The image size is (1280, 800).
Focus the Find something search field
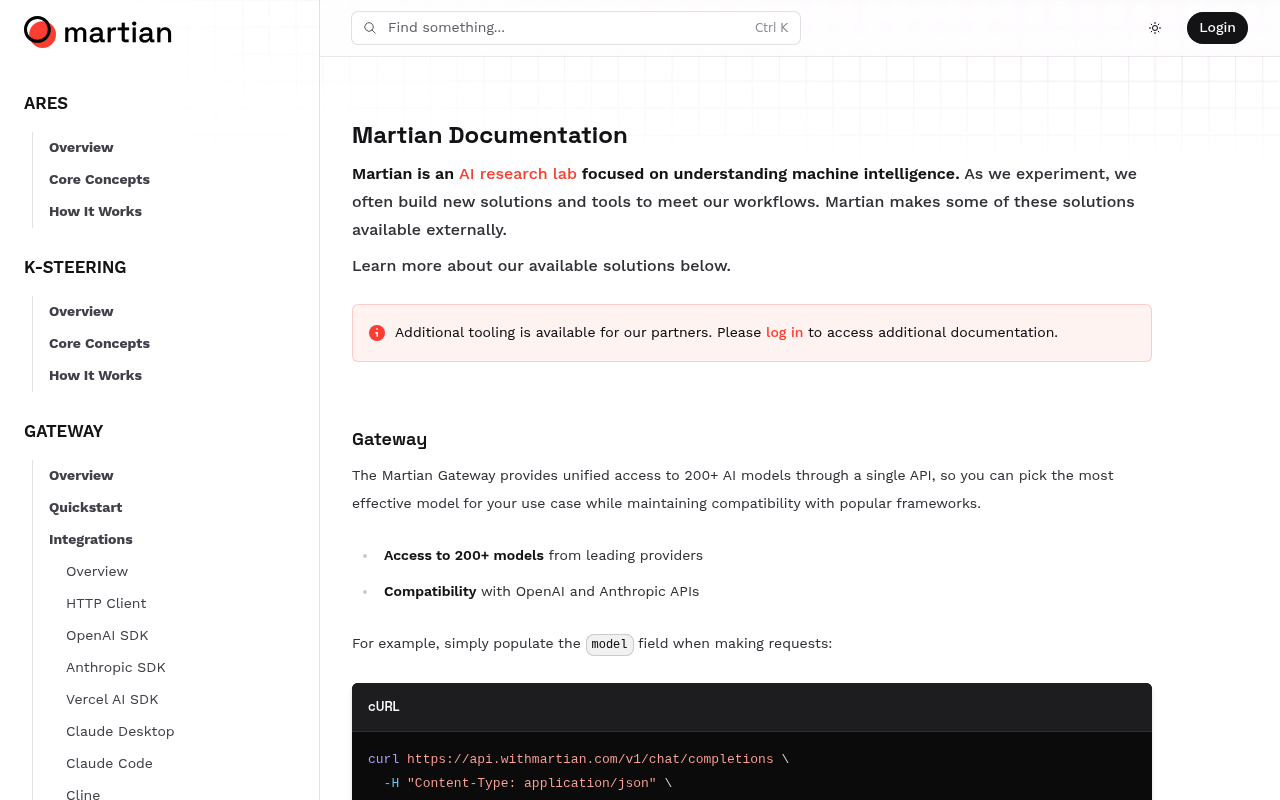(x=576, y=28)
